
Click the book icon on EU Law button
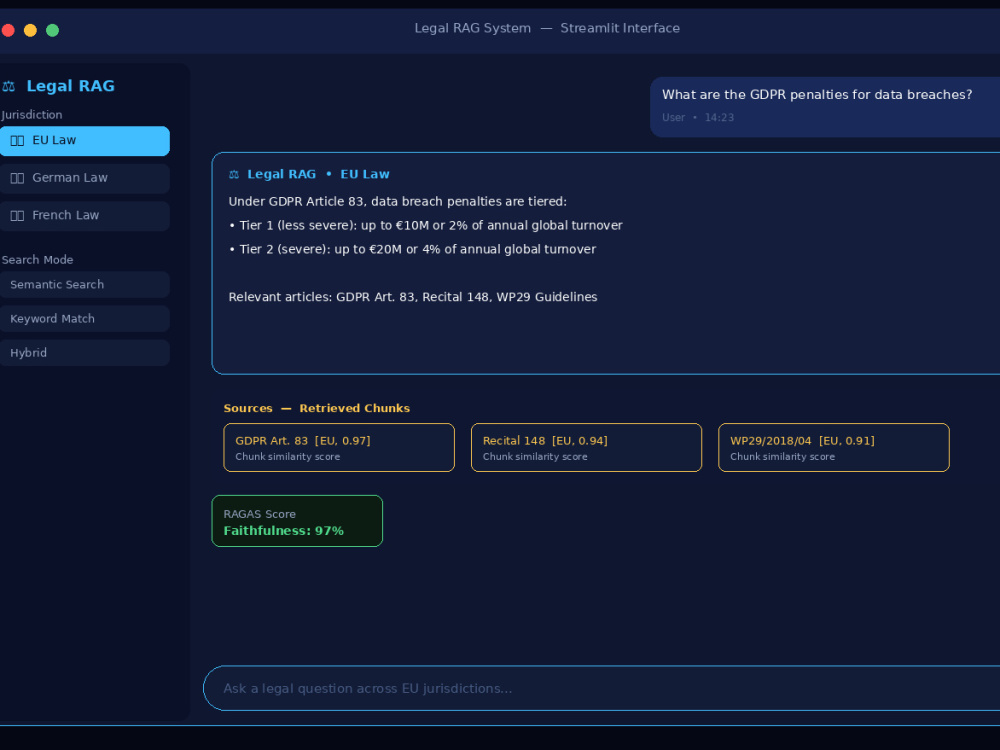pyautogui.click(x=17, y=141)
